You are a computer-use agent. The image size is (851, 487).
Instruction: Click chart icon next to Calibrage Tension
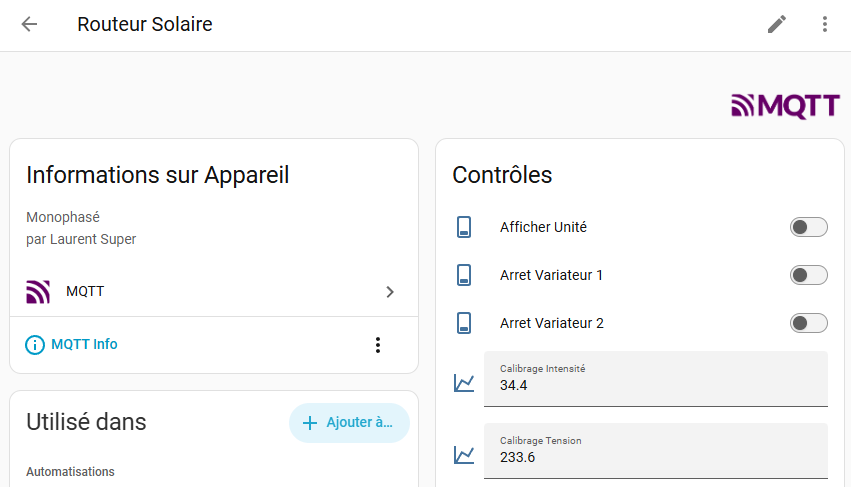(464, 455)
